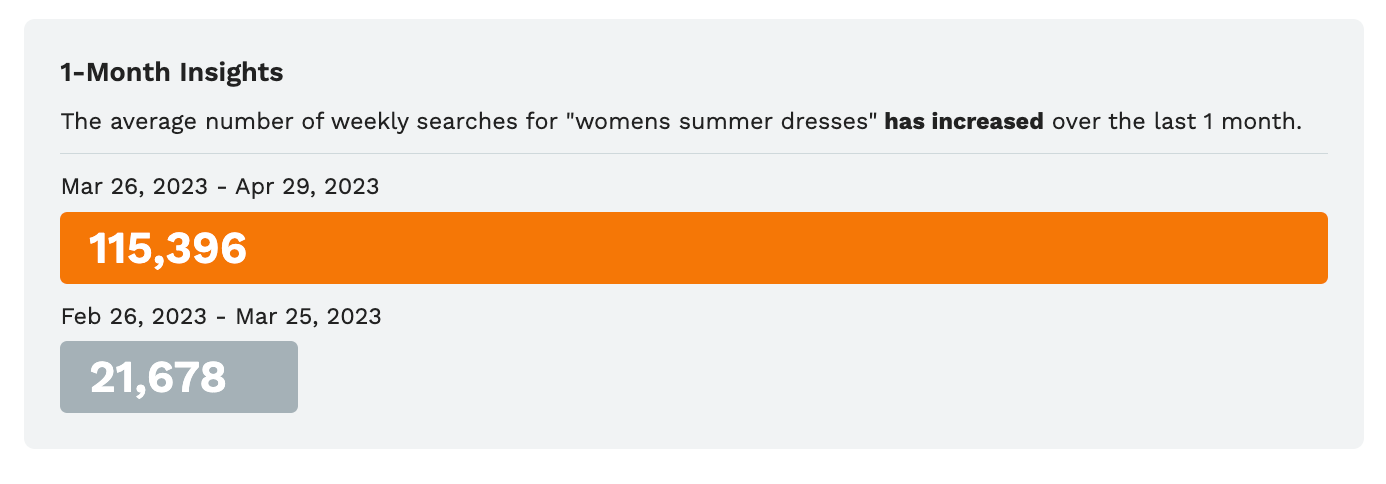Click "over the last 1 month" phrase
1386x484 pixels.
tap(1174, 122)
